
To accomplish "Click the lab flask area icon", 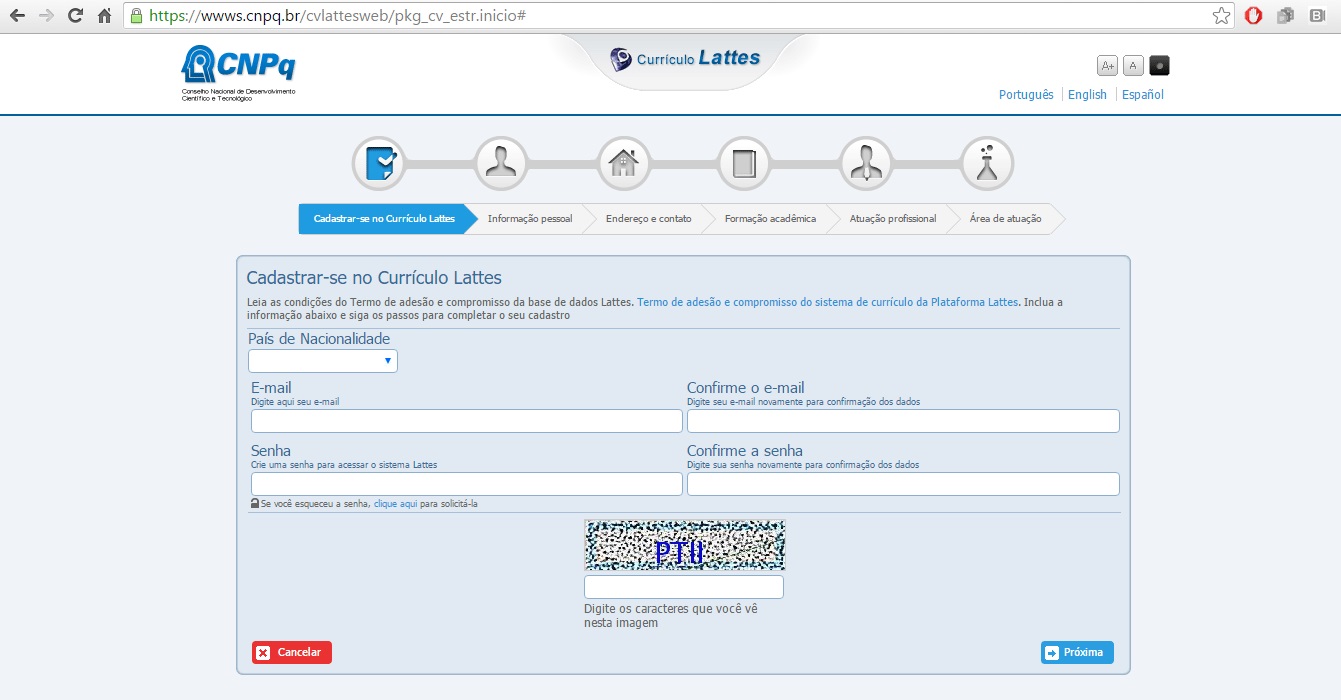I will point(988,163).
